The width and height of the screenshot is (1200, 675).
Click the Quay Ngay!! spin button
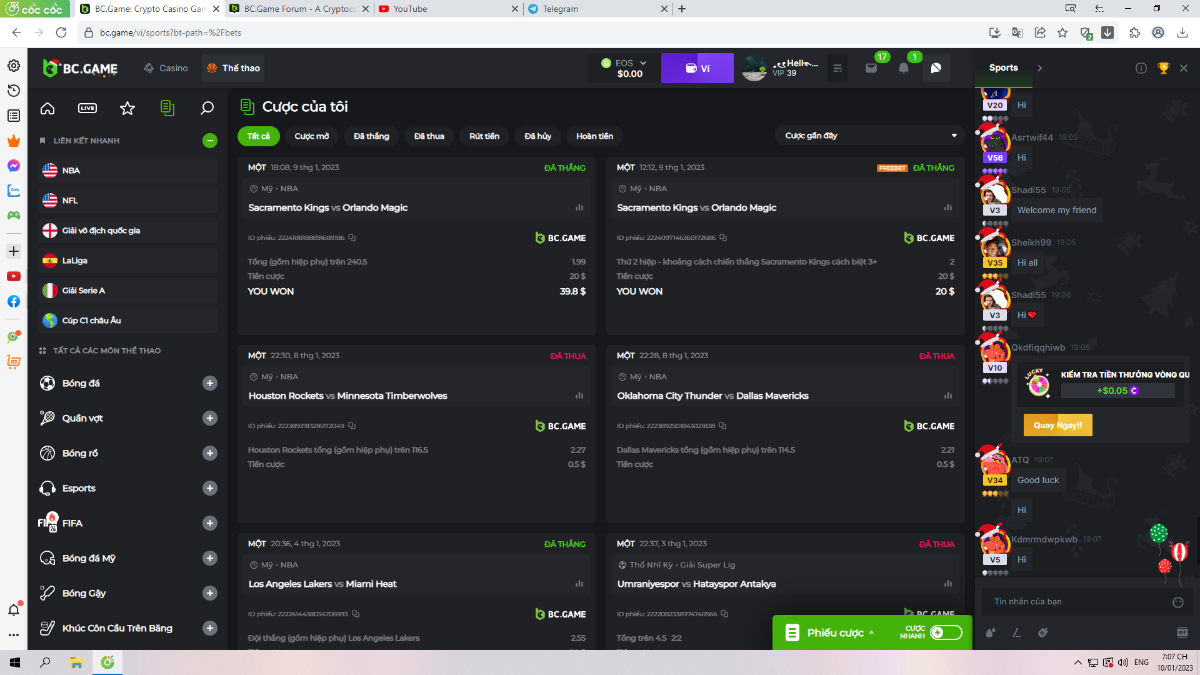coord(1058,425)
